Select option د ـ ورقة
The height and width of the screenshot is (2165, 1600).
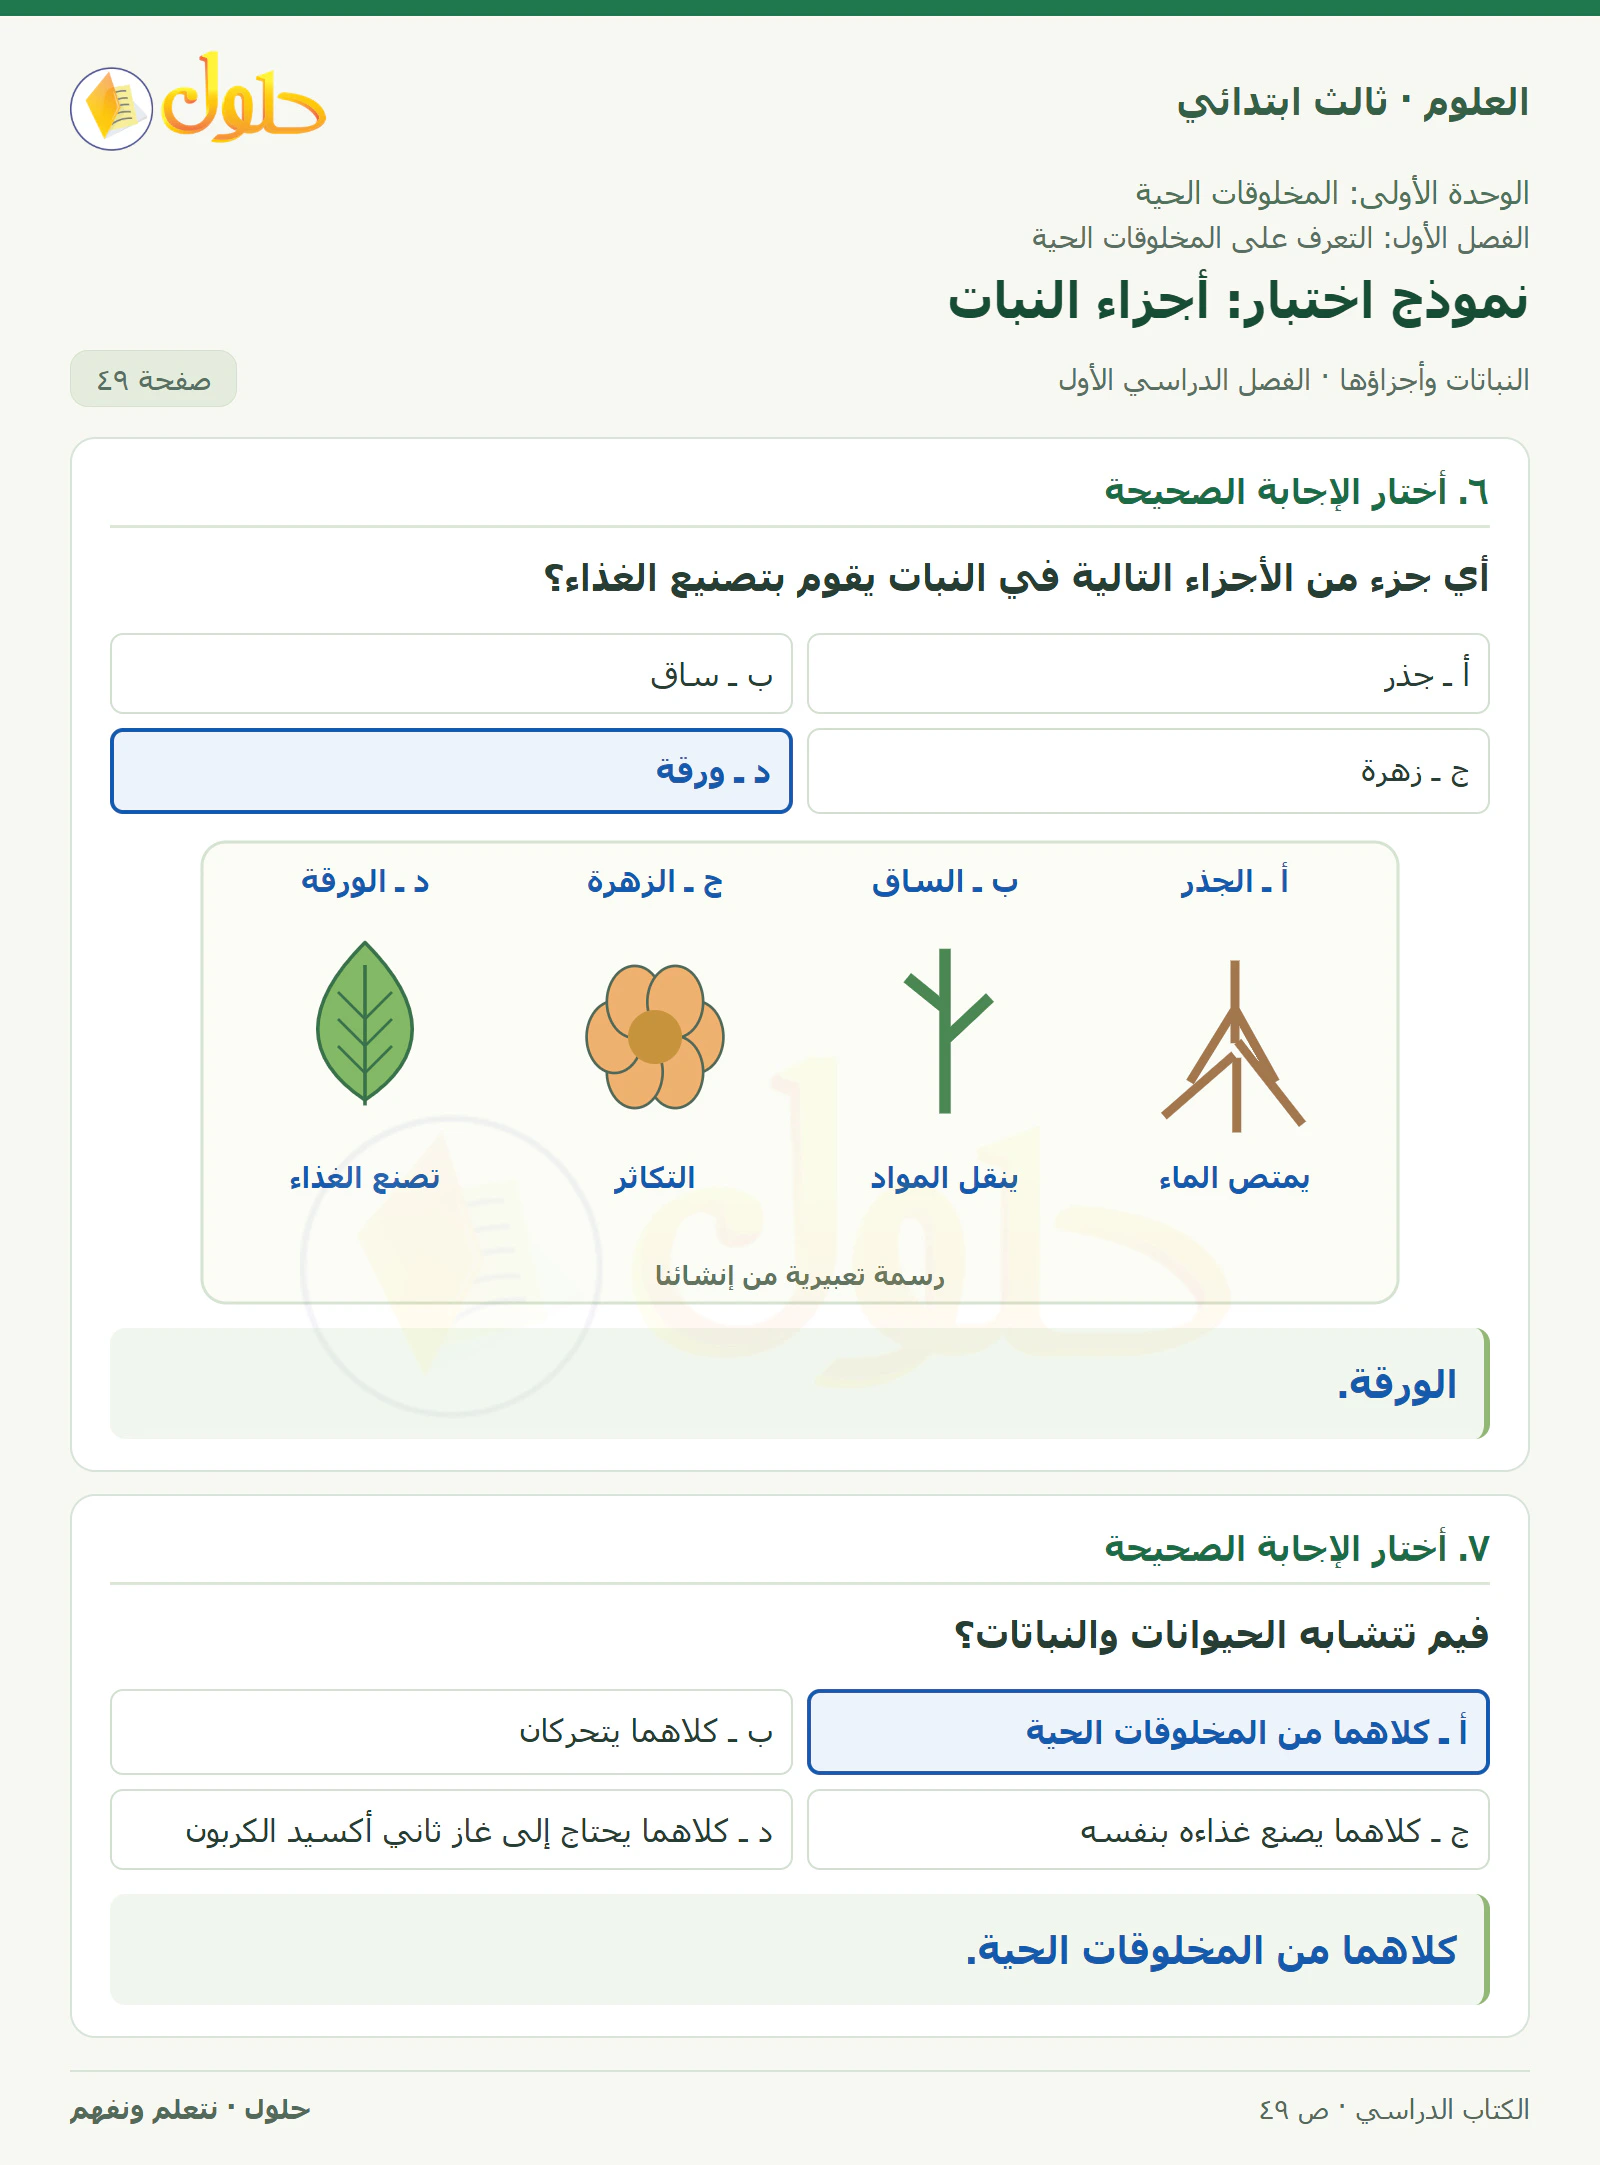[x=451, y=771]
